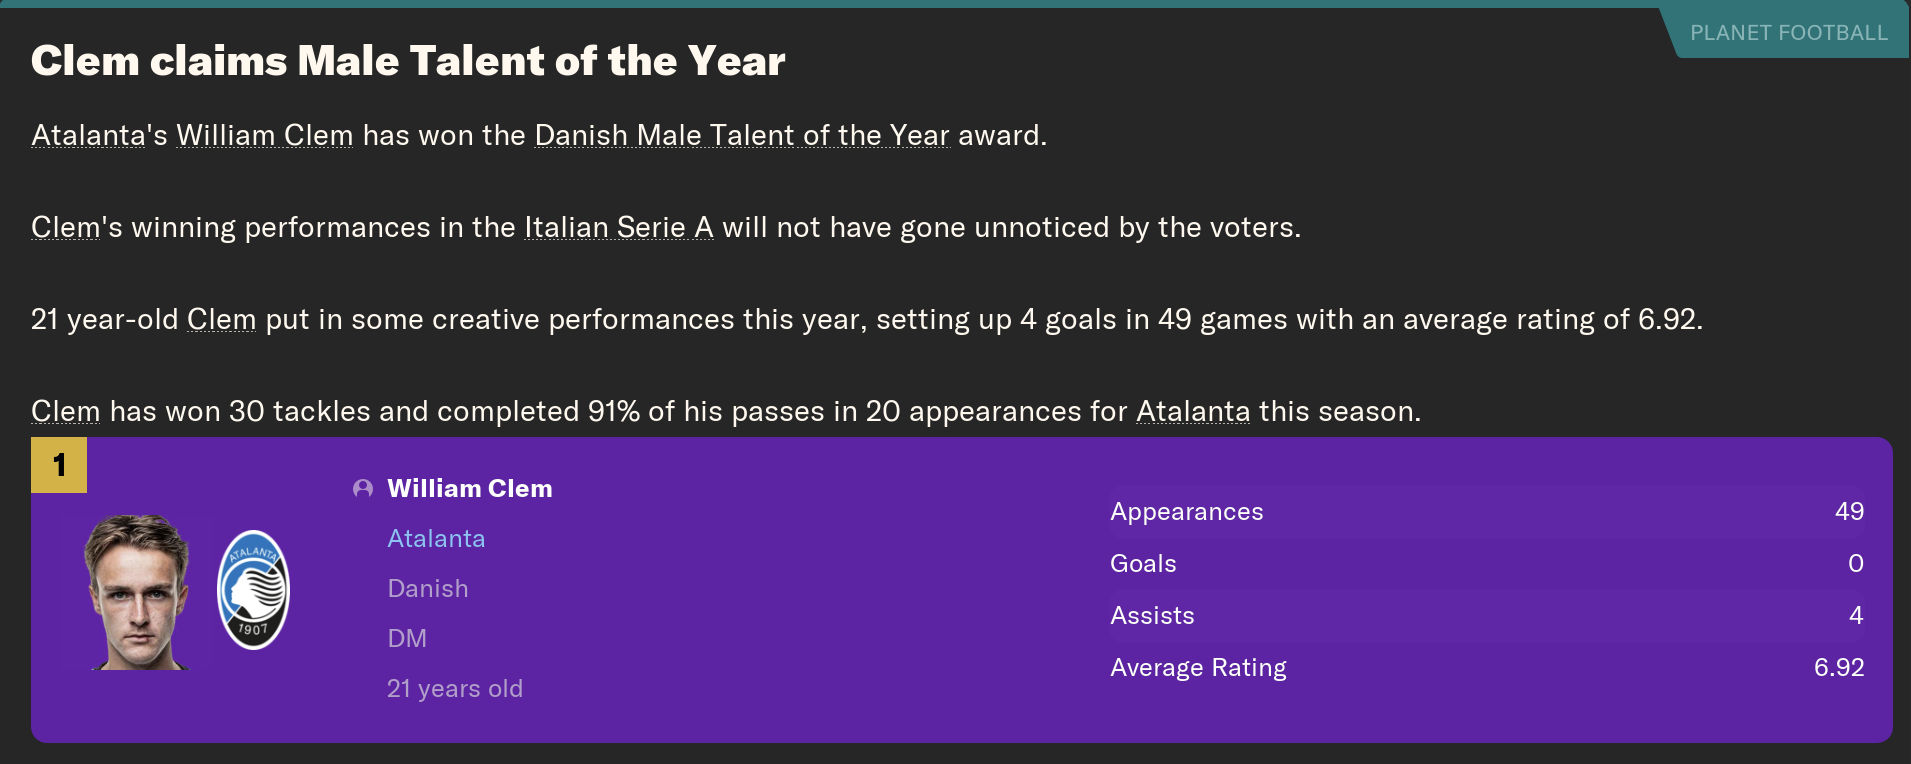Click the Clem link before 'has won 30 tackles'
The height and width of the screenshot is (764, 1911).
65,411
